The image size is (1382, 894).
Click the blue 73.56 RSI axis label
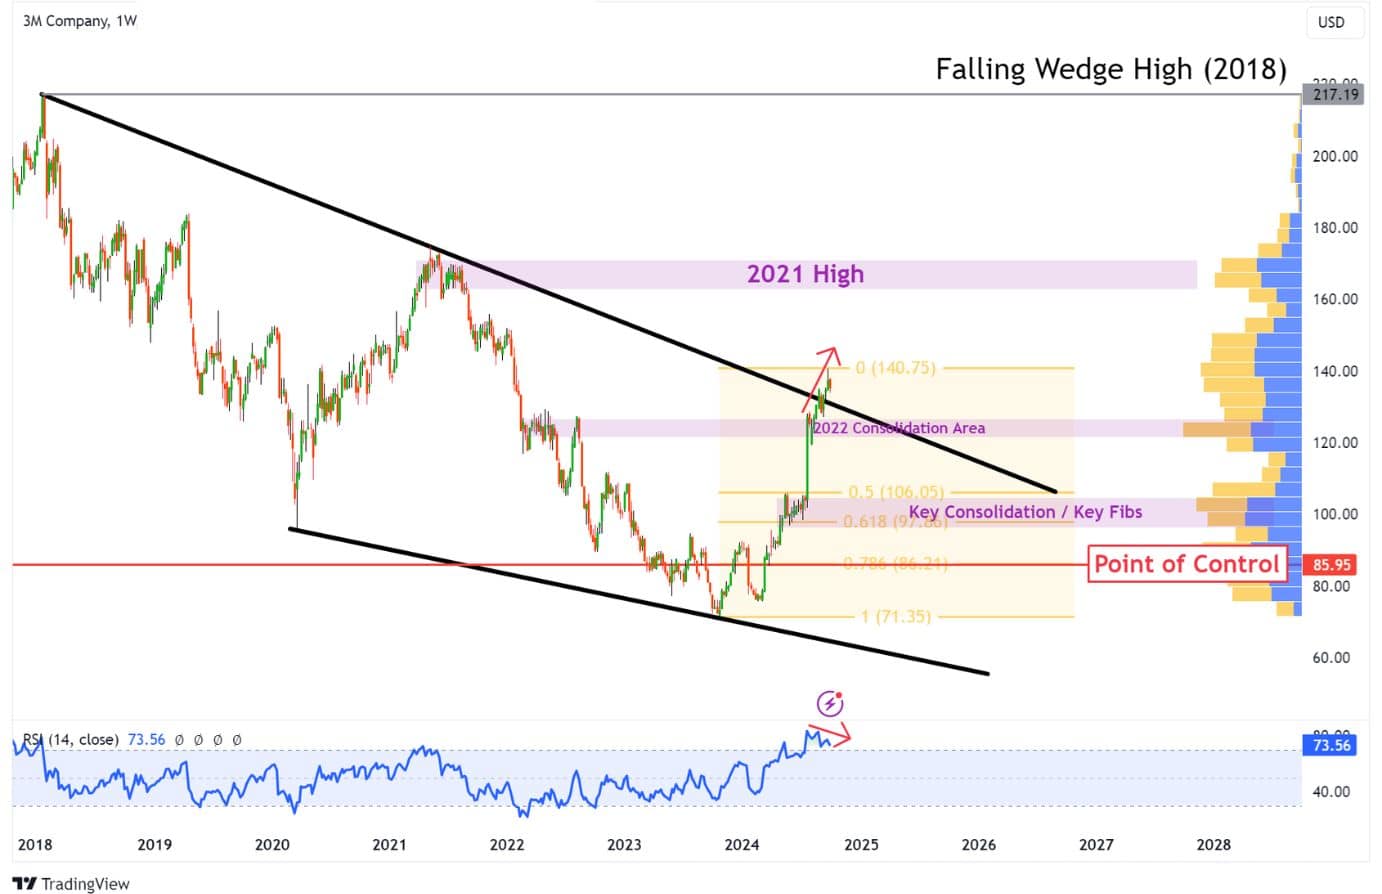point(1331,745)
